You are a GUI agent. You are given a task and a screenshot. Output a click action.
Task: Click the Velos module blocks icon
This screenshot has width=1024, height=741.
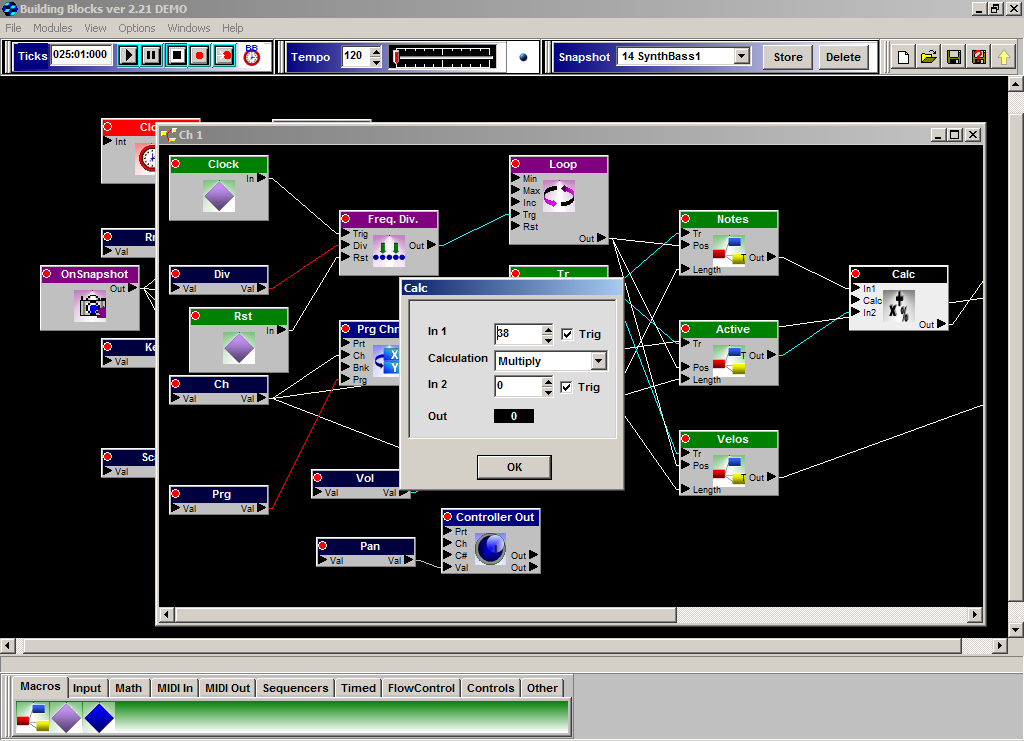tap(729, 471)
